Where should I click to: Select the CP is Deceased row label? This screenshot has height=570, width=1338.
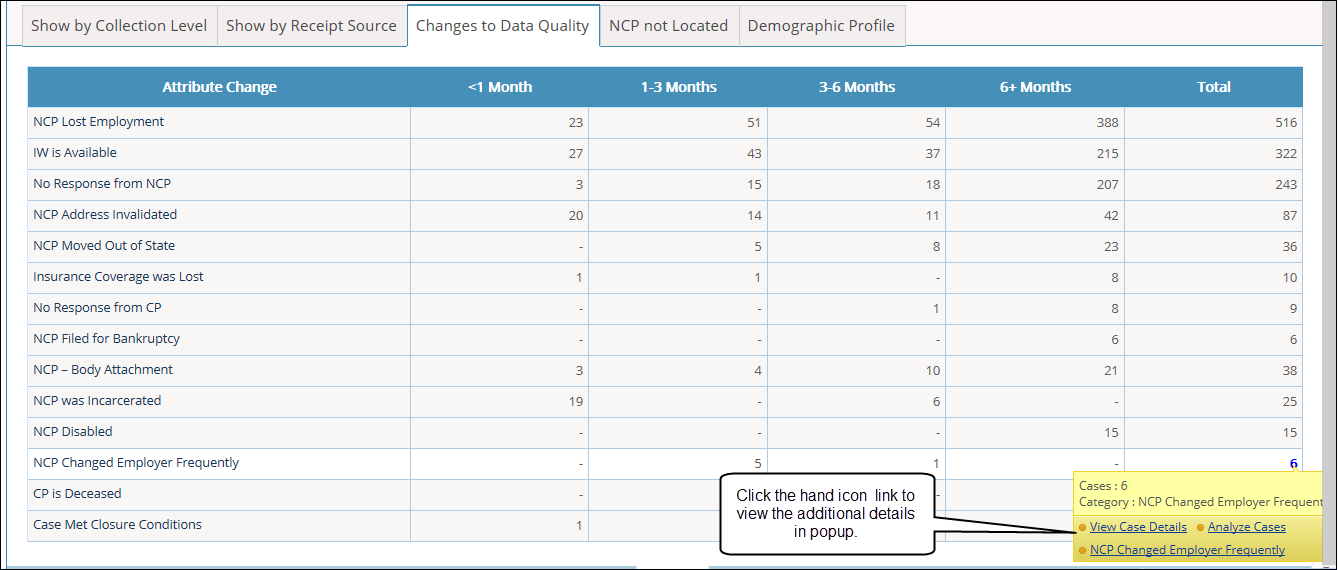77,494
